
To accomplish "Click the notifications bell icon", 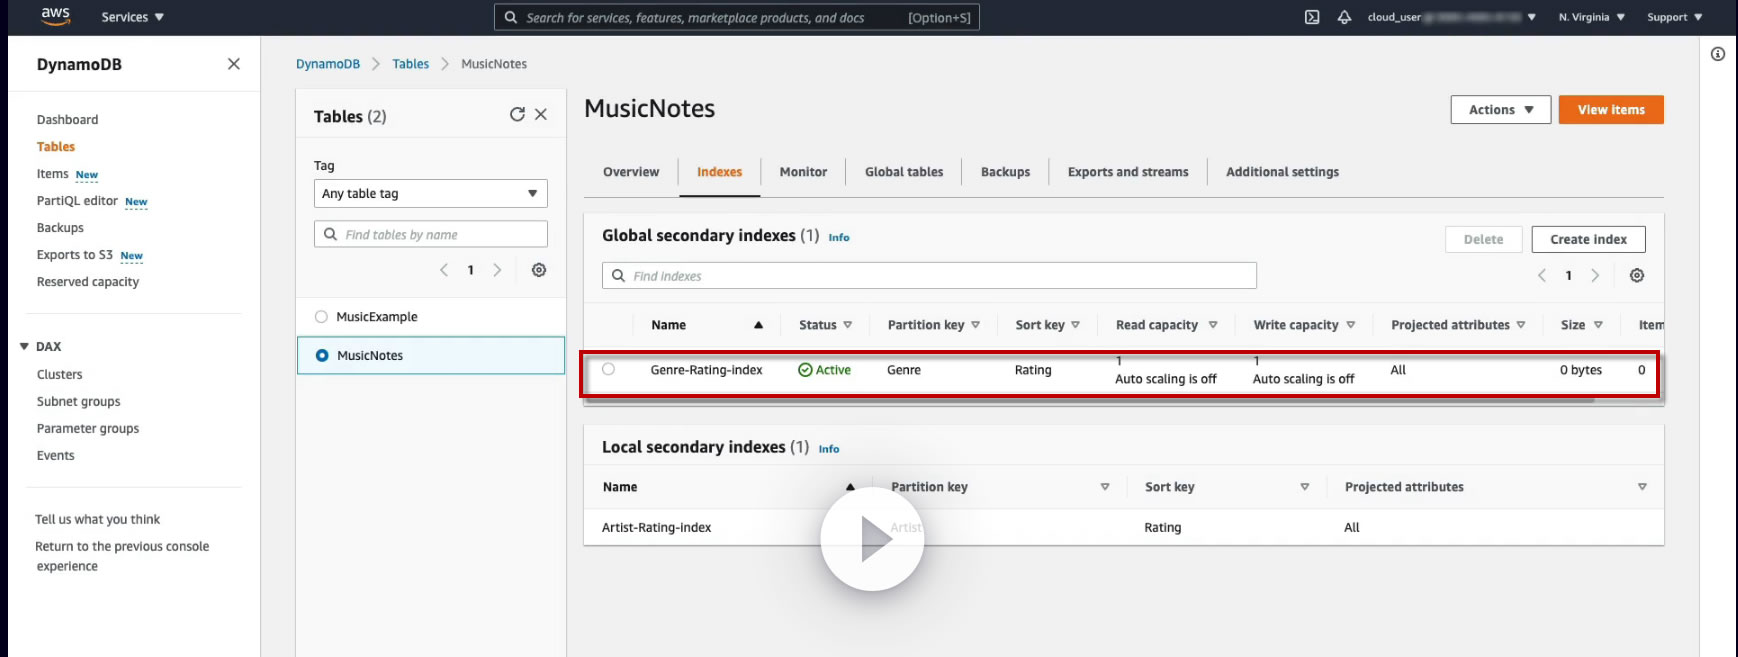I will tap(1344, 17).
